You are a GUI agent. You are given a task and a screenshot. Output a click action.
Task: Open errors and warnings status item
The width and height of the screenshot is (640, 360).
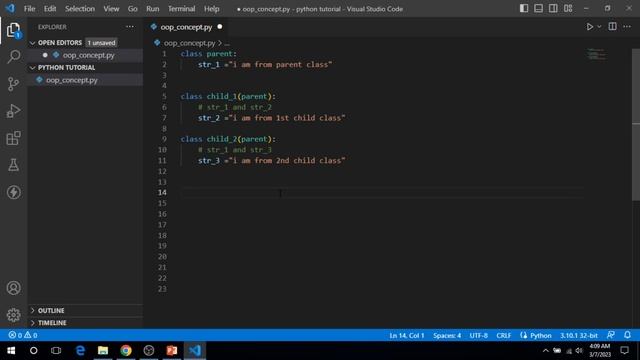(23, 335)
